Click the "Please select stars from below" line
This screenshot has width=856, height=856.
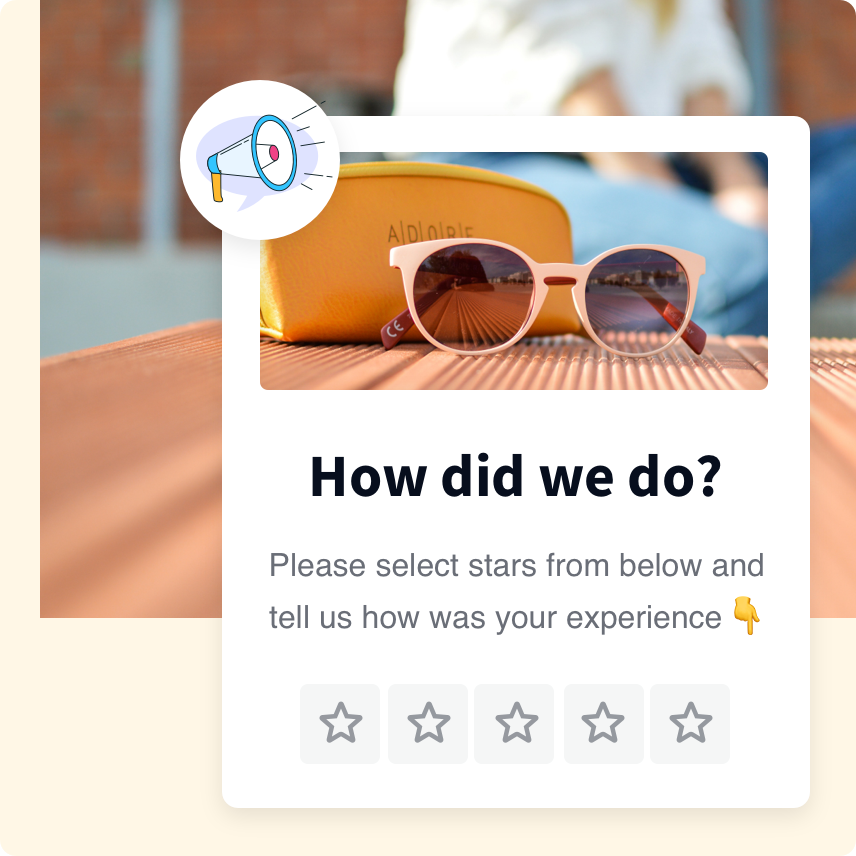[516, 565]
